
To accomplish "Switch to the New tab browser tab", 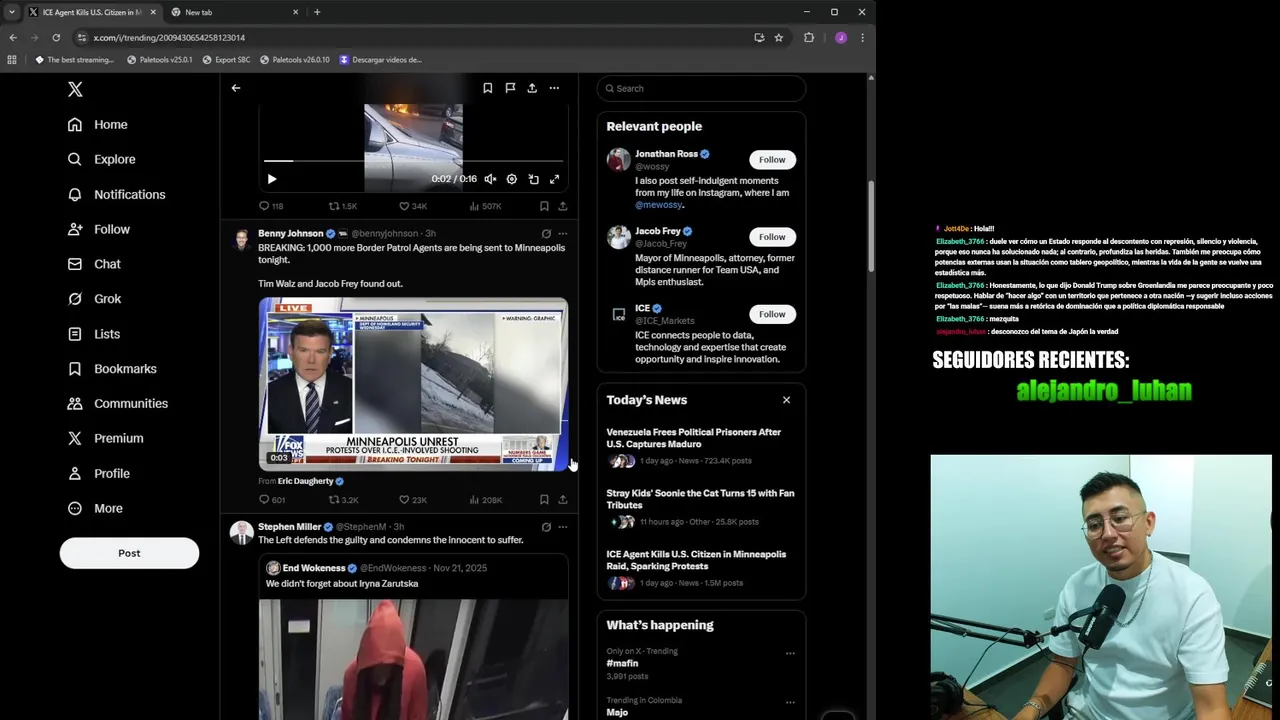I will point(234,12).
